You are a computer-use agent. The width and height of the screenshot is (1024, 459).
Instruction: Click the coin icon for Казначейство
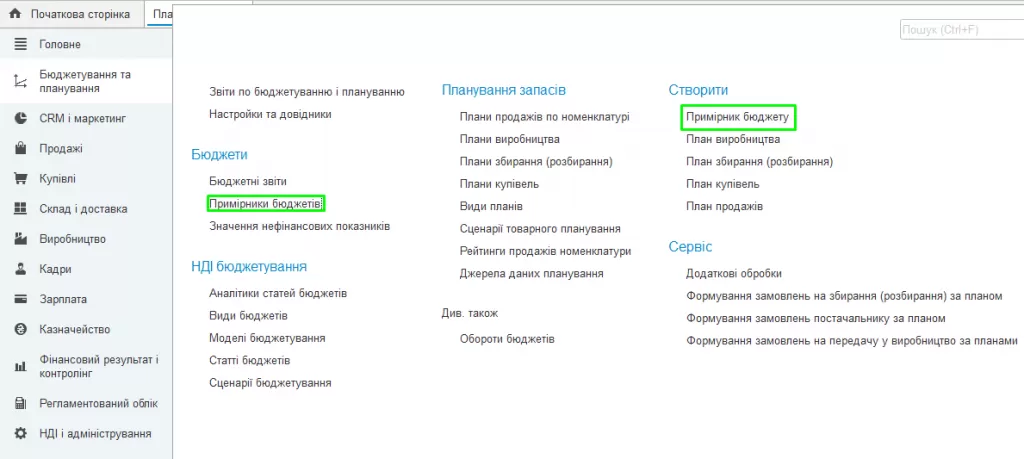coord(21,329)
